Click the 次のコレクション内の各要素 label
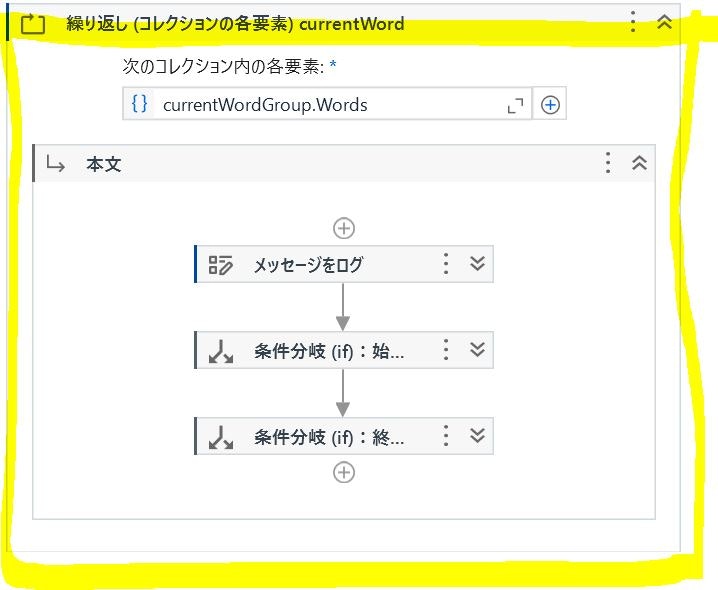This screenshot has width=718, height=590. tap(223, 67)
